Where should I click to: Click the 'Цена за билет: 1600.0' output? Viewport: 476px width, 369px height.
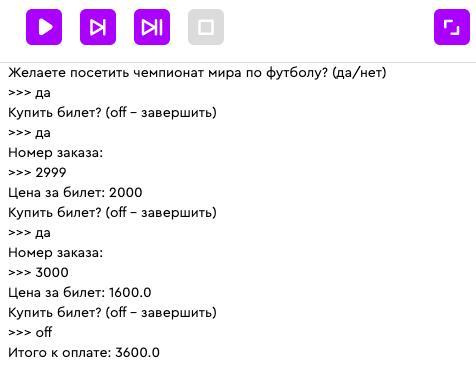point(79,292)
